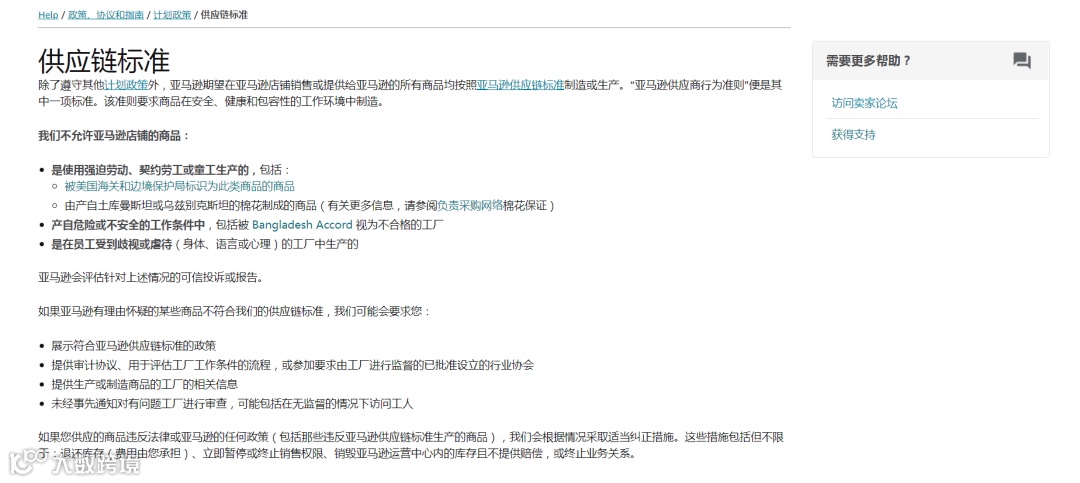Click the 负责采购网络 link
Viewport: 1080px width, 483px height.
[470, 205]
